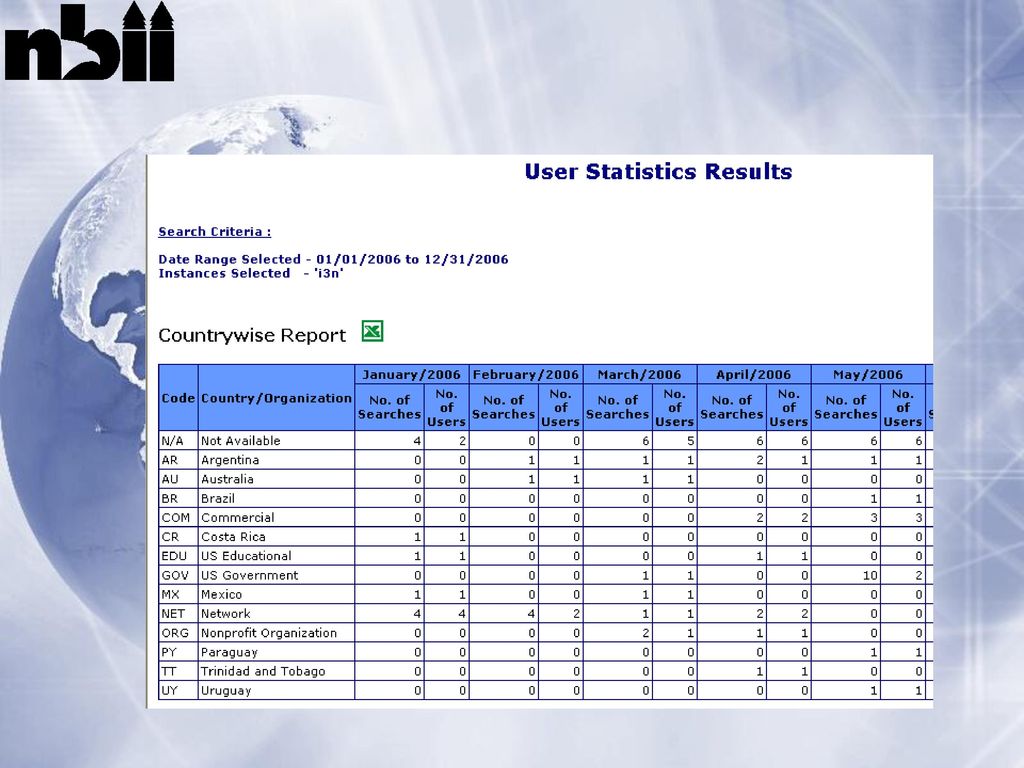Click the Instances Selected 'i3n' text
This screenshot has width=1024, height=768.
tap(251, 274)
